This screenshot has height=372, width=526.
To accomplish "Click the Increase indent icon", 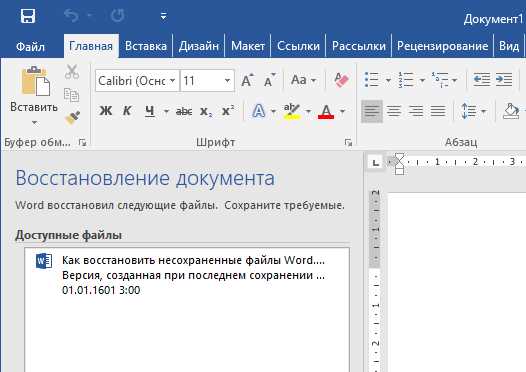I will coord(504,80).
